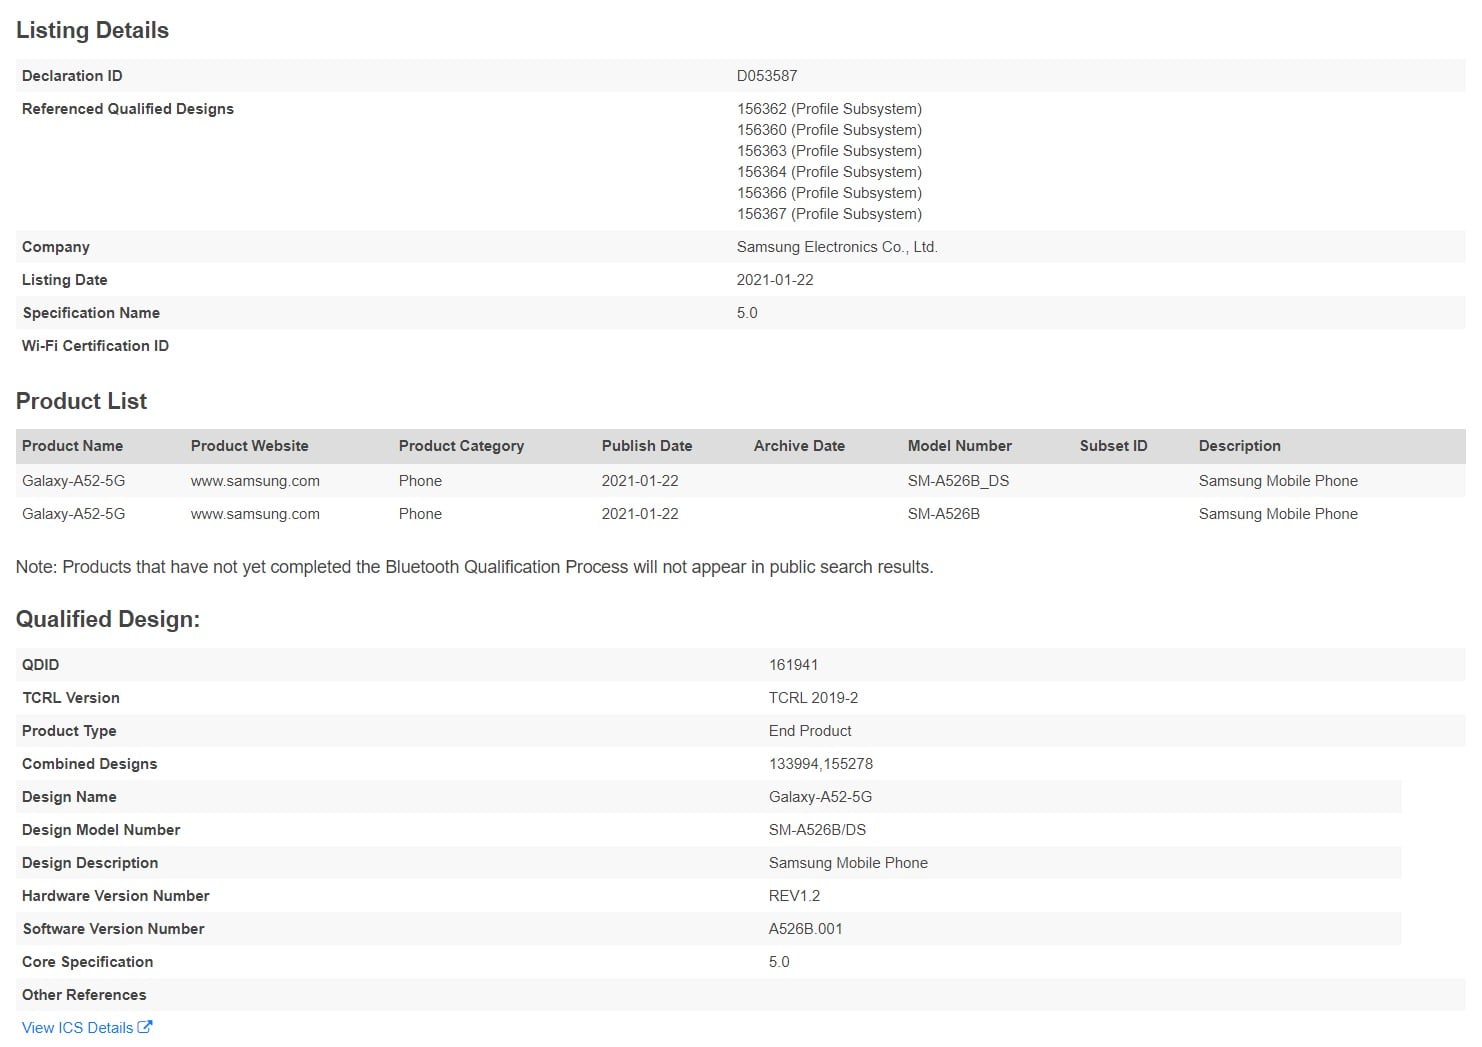The image size is (1482, 1047).
Task: Click the Product Category column header
Action: click(460, 446)
